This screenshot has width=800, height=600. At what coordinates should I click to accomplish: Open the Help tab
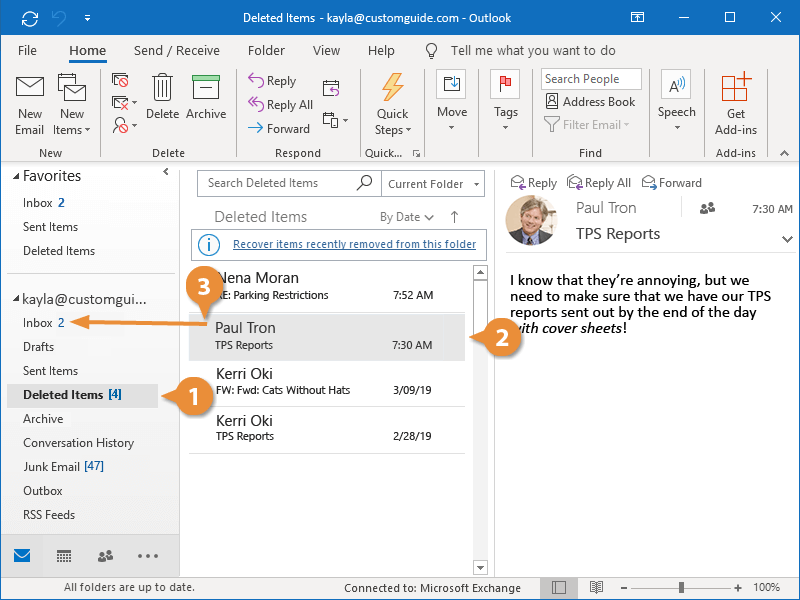pos(381,51)
